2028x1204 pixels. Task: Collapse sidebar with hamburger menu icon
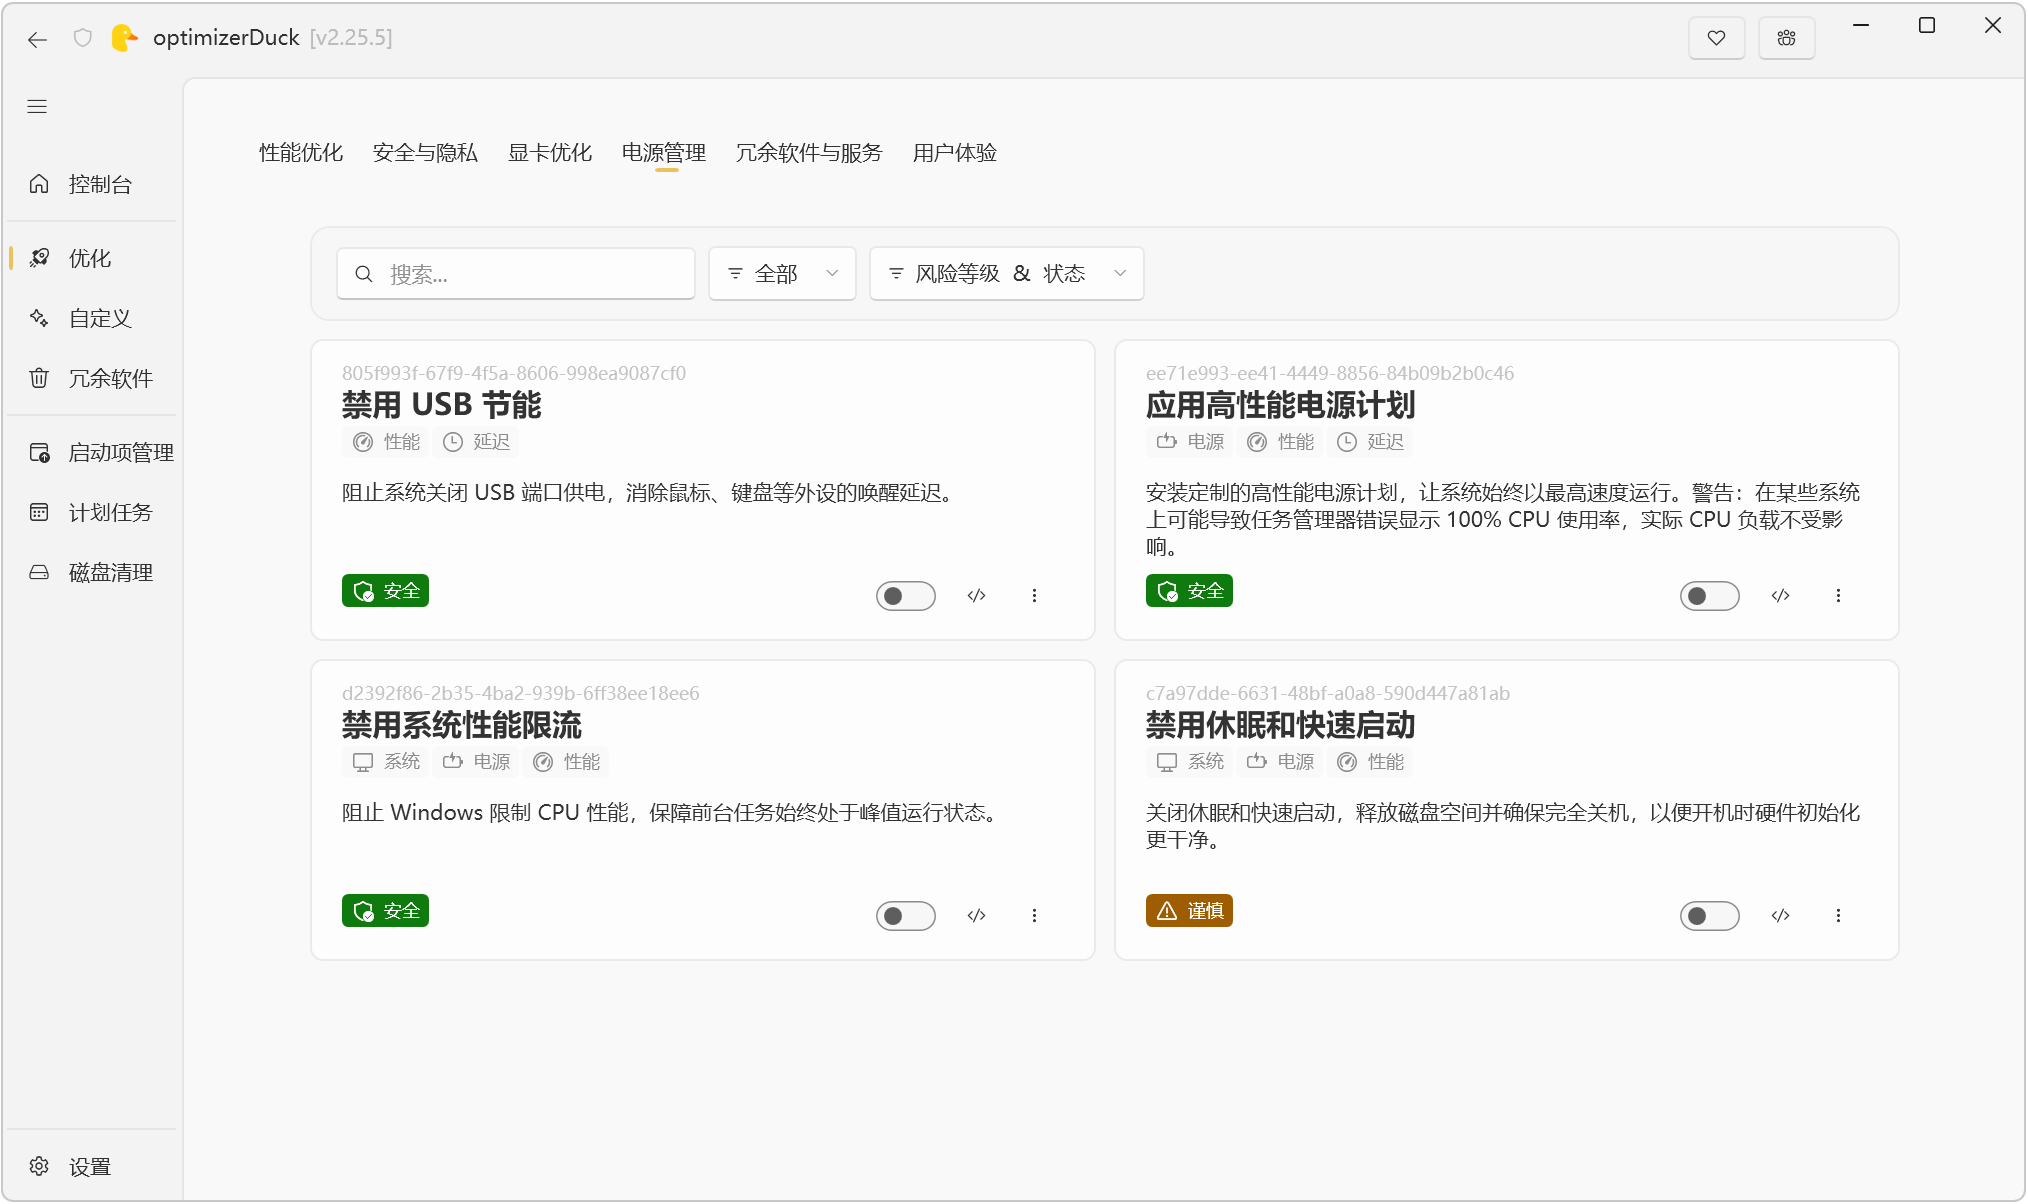coord(37,107)
